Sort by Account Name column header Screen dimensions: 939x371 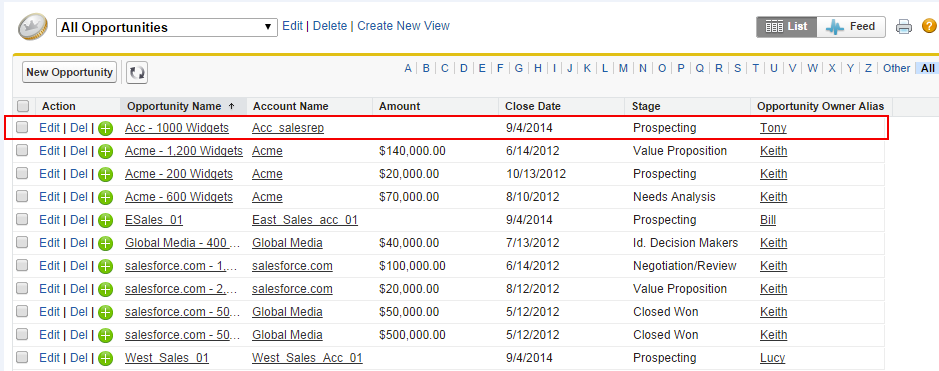click(x=290, y=107)
